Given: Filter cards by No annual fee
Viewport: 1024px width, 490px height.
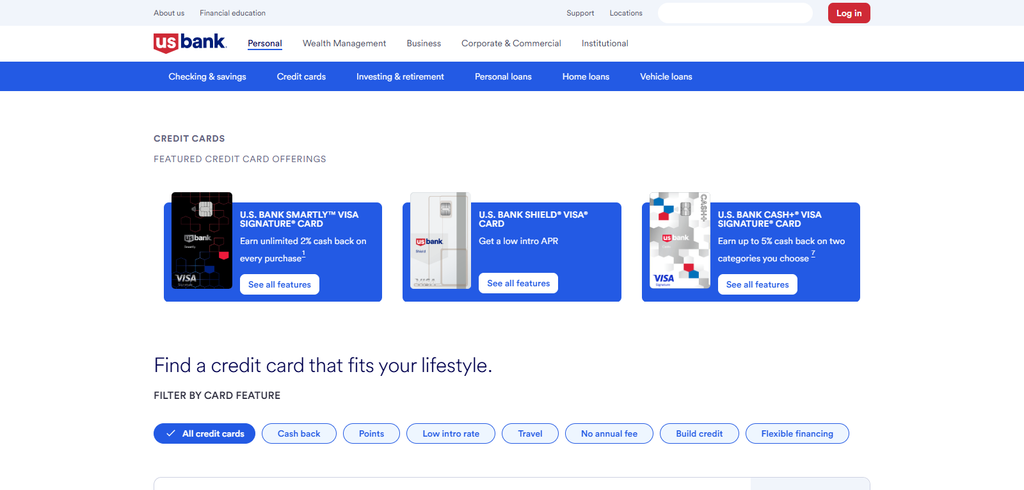Looking at the screenshot, I should (609, 433).
